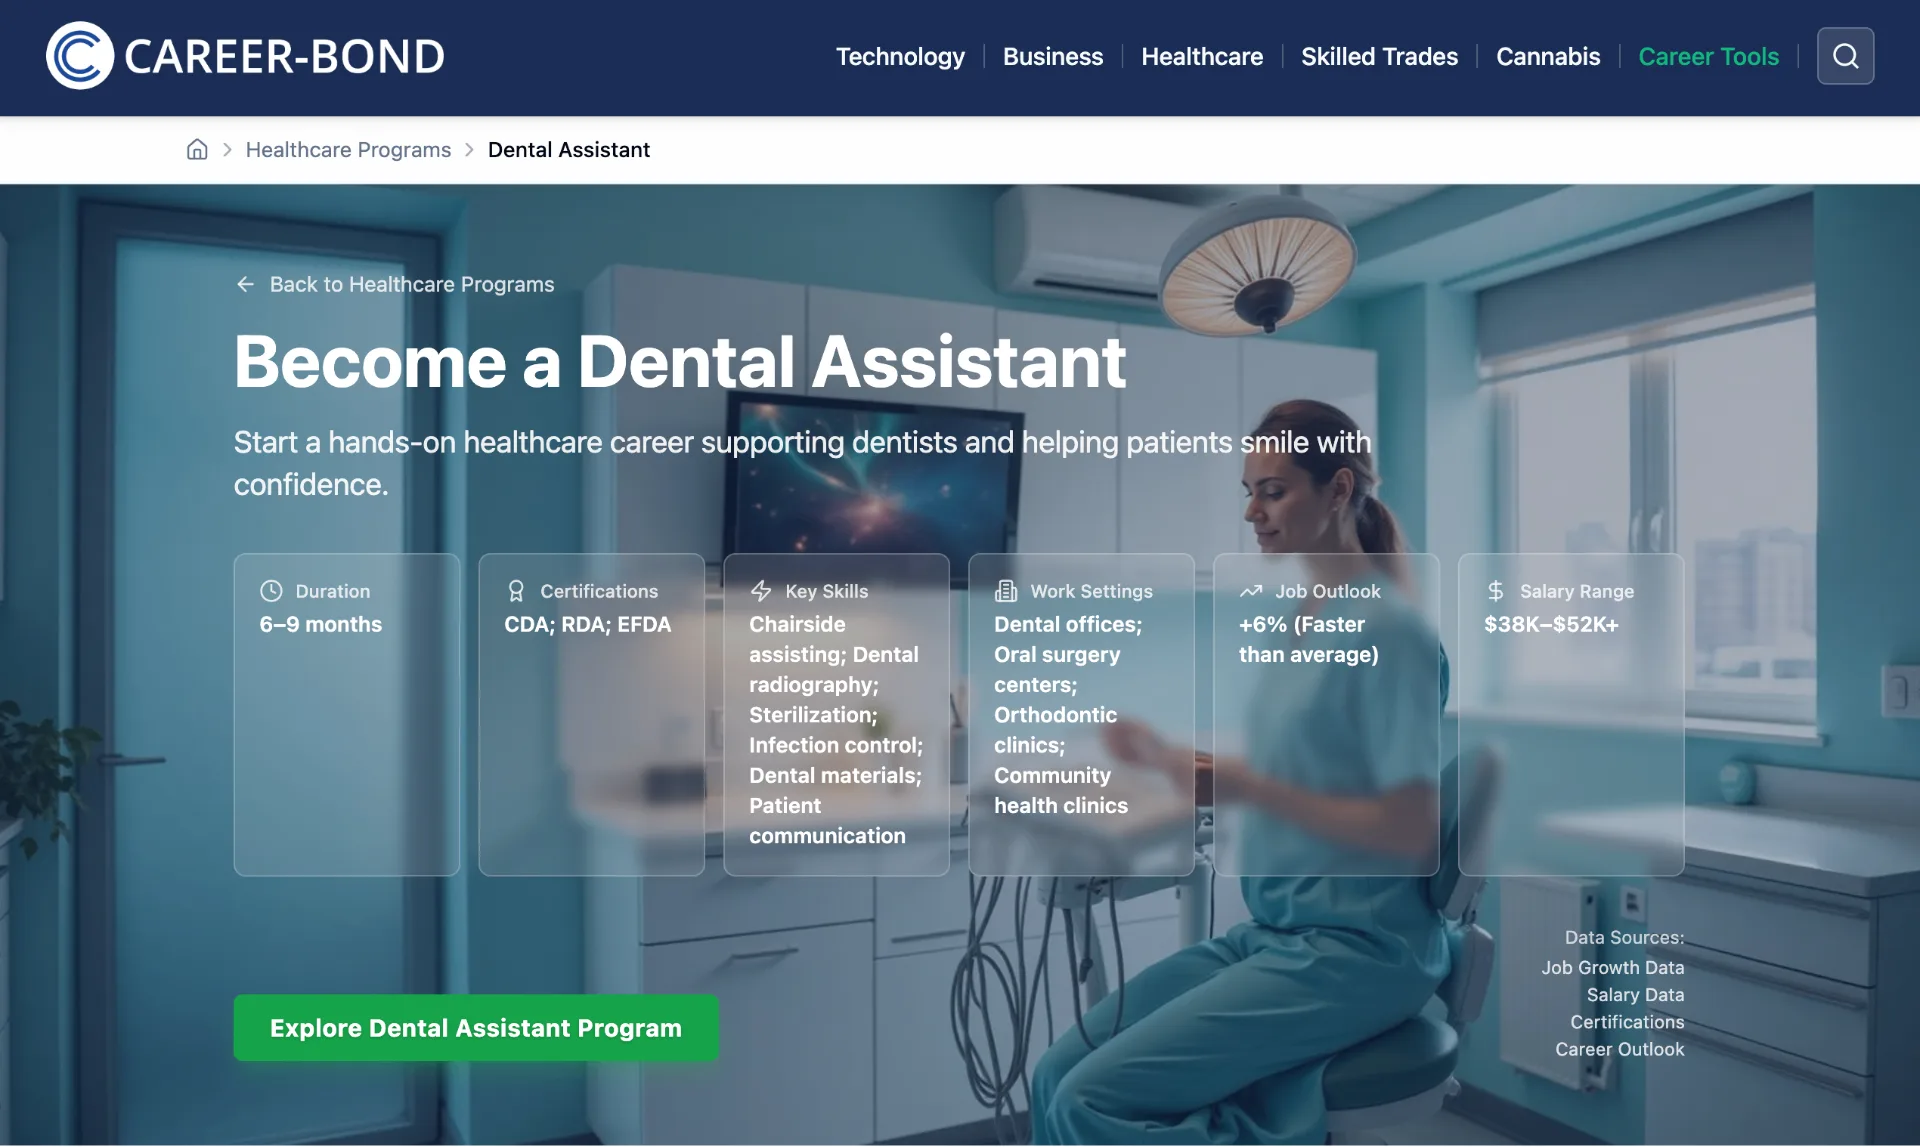
Task: Open the Healthcare menu
Action: click(1202, 56)
